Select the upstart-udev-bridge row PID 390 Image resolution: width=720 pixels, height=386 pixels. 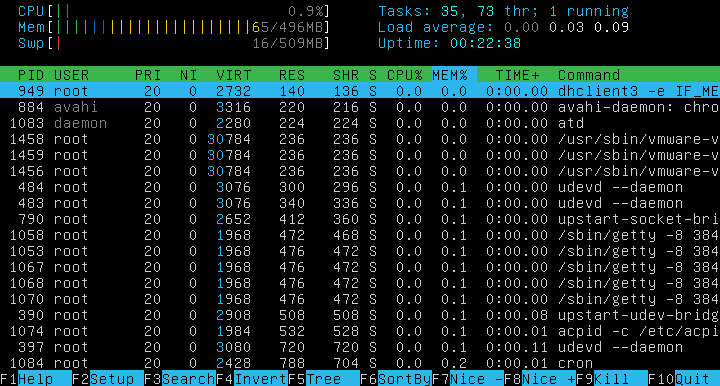tap(360, 315)
